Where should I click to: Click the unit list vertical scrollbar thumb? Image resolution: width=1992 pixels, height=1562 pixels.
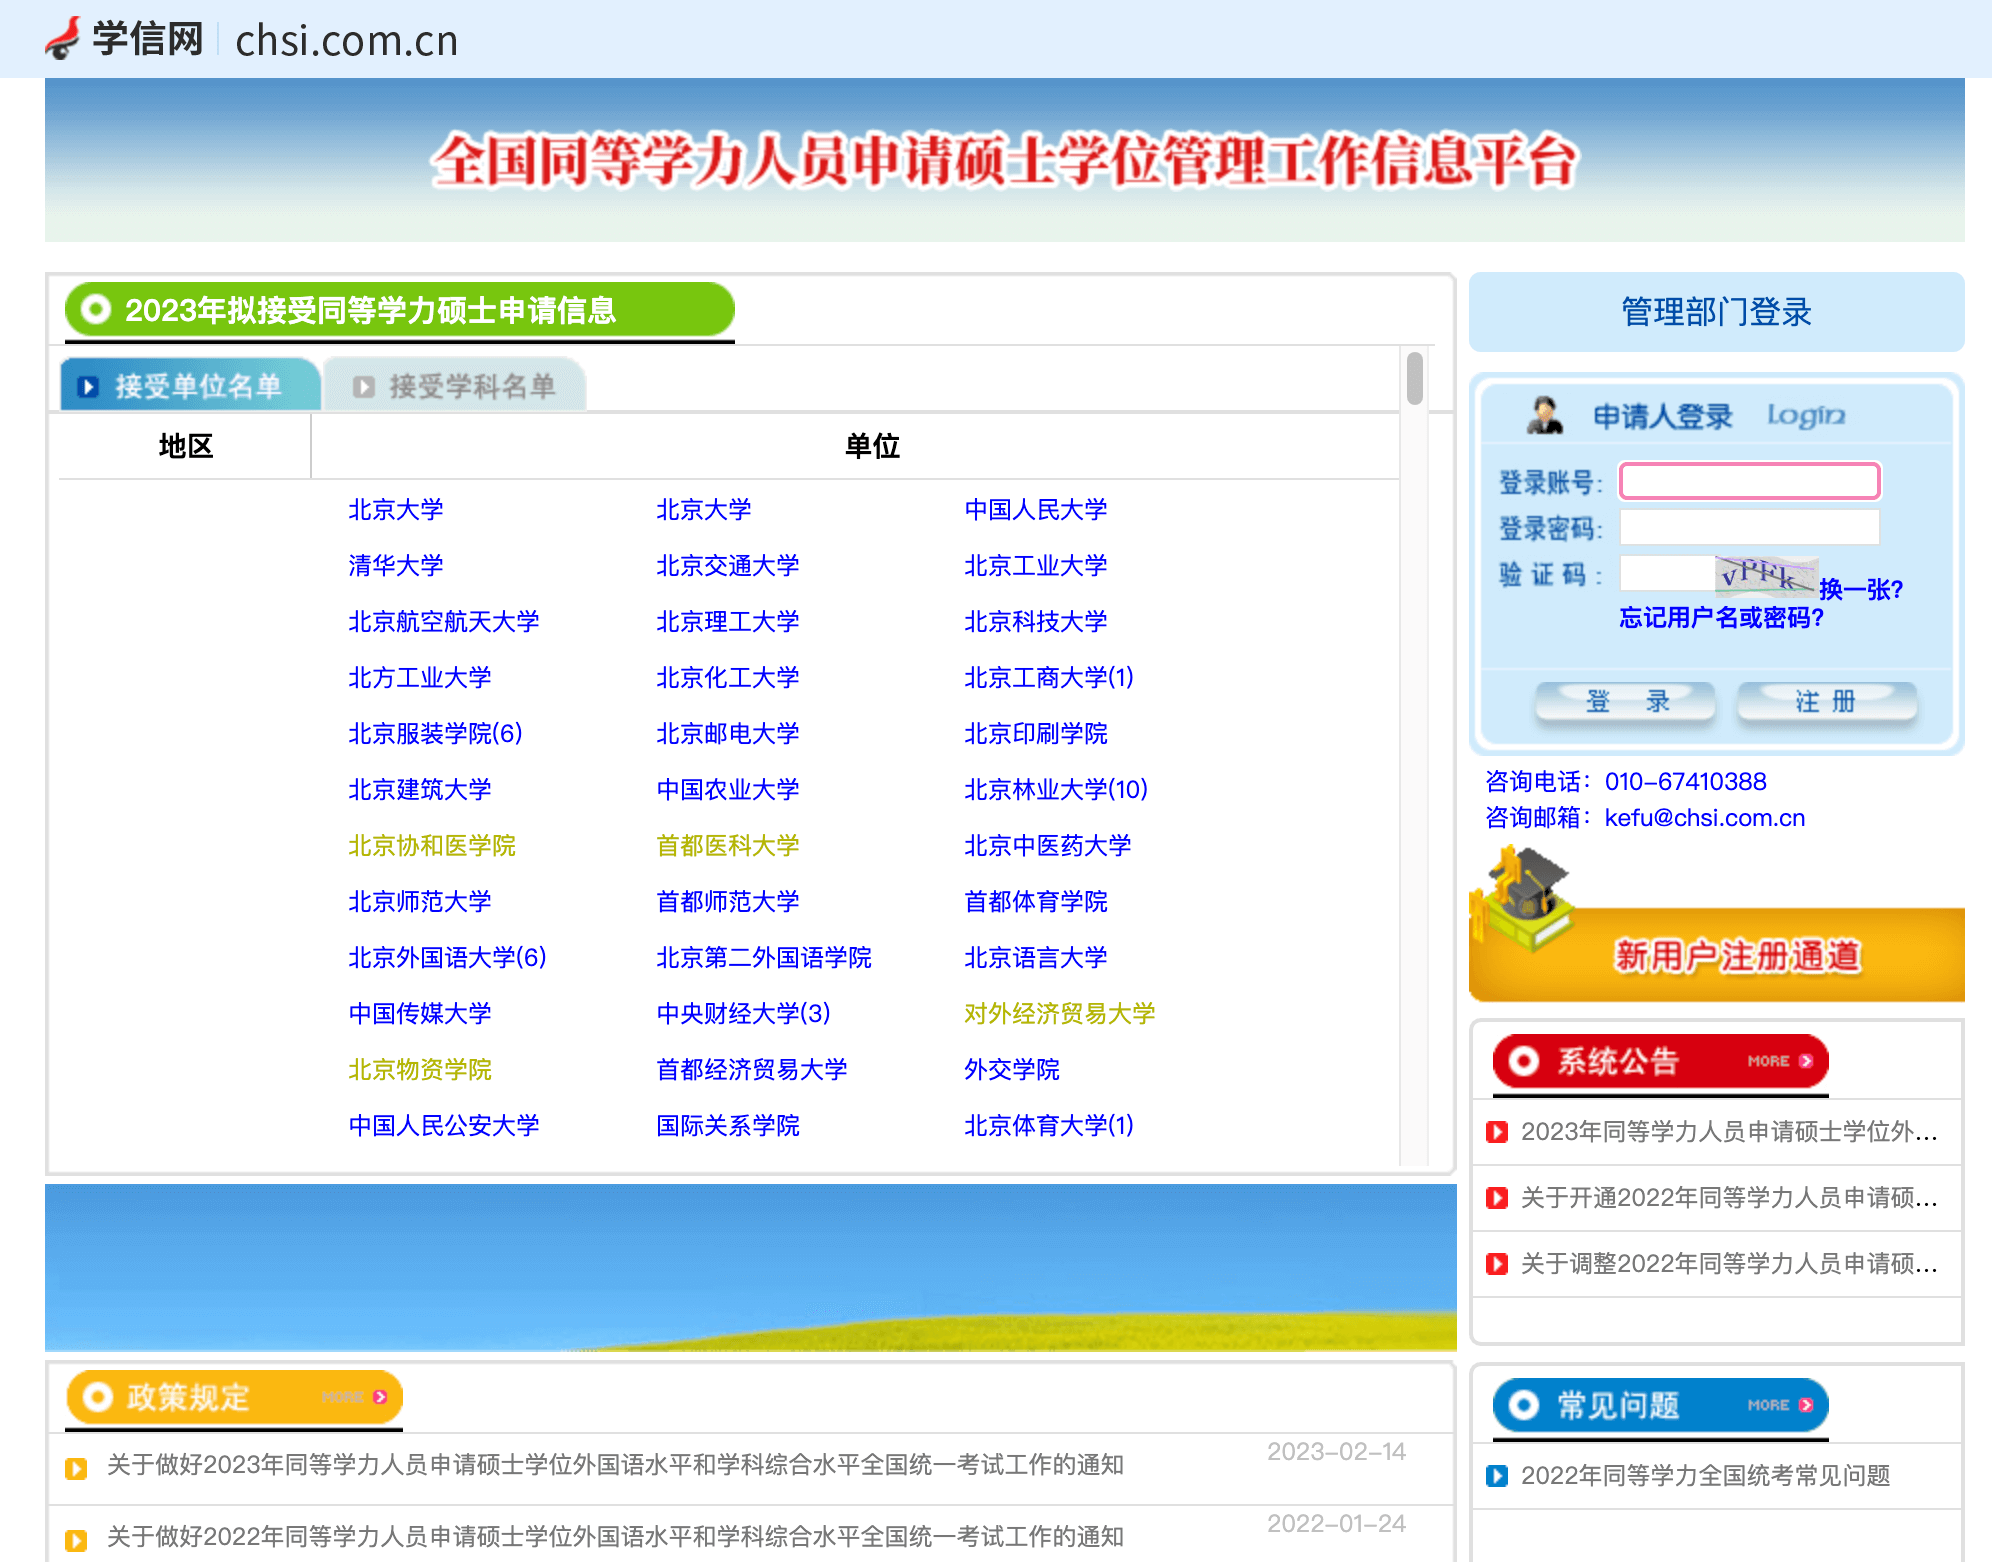[1414, 378]
